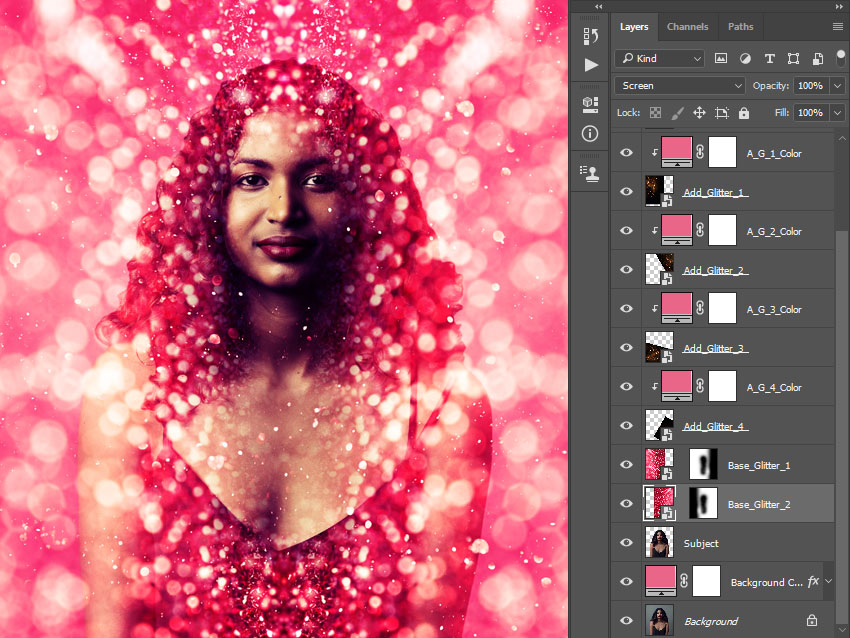Filter for smart object layers
The image size is (850, 638).
(x=817, y=58)
